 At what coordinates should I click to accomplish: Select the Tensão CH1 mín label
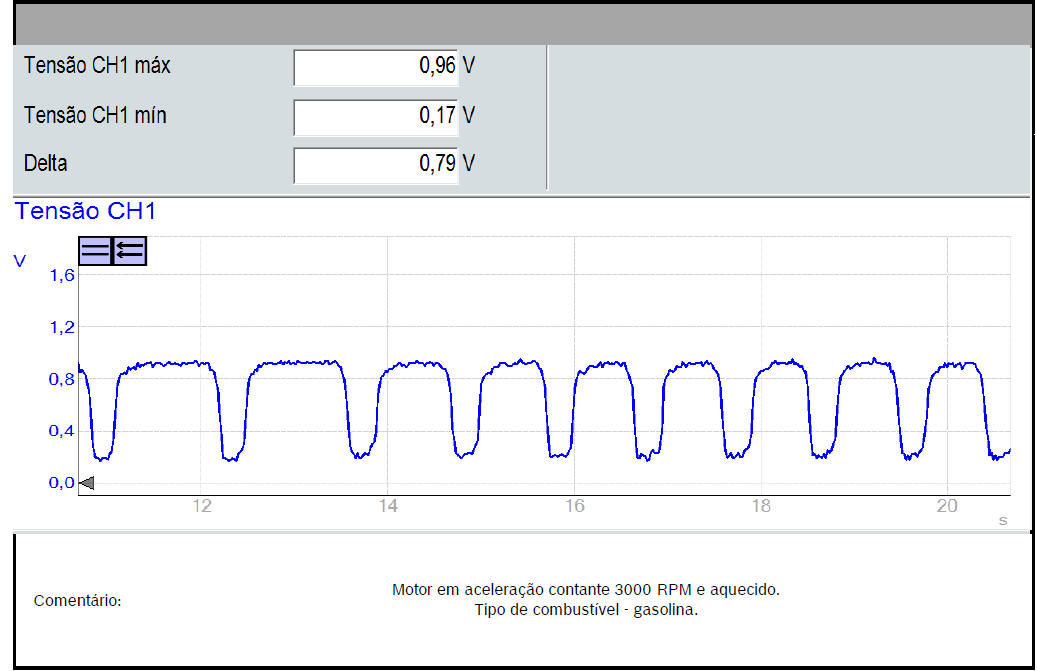click(x=95, y=116)
